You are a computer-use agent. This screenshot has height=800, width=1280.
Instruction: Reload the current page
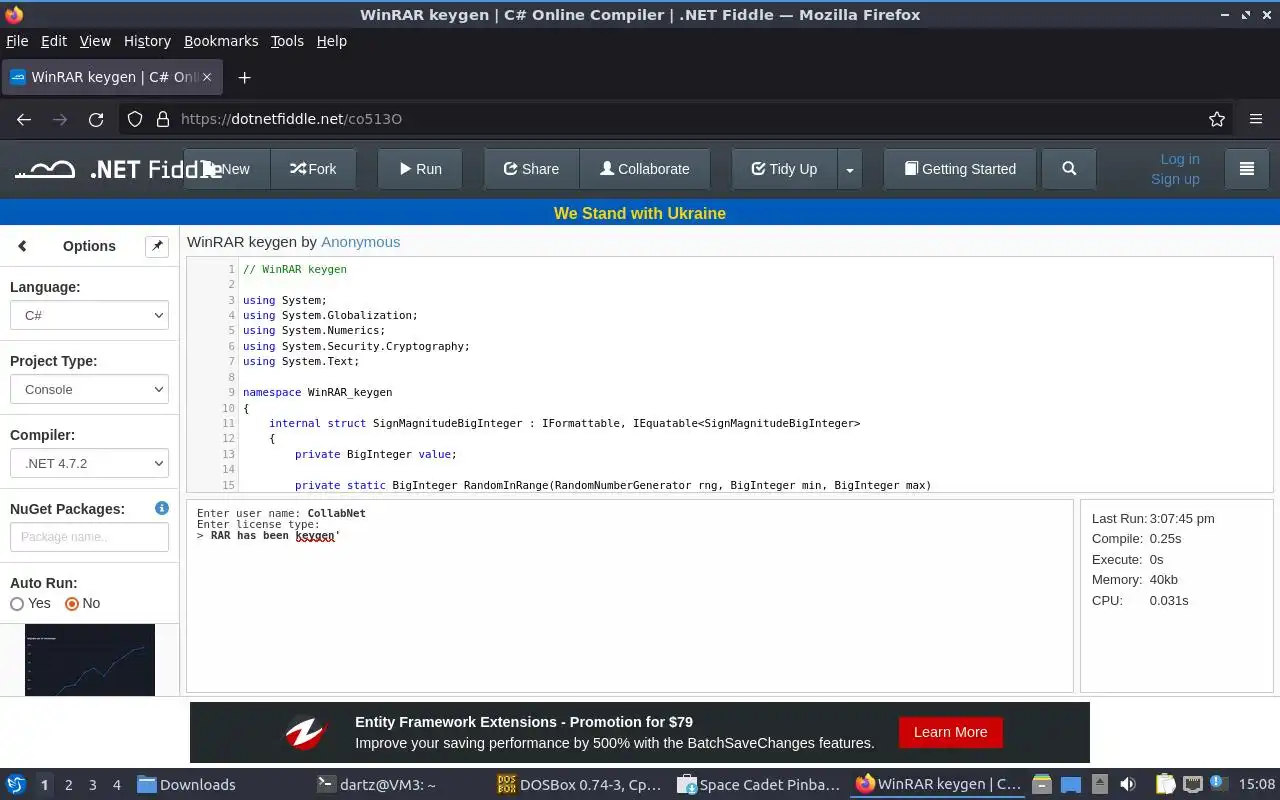click(x=96, y=119)
